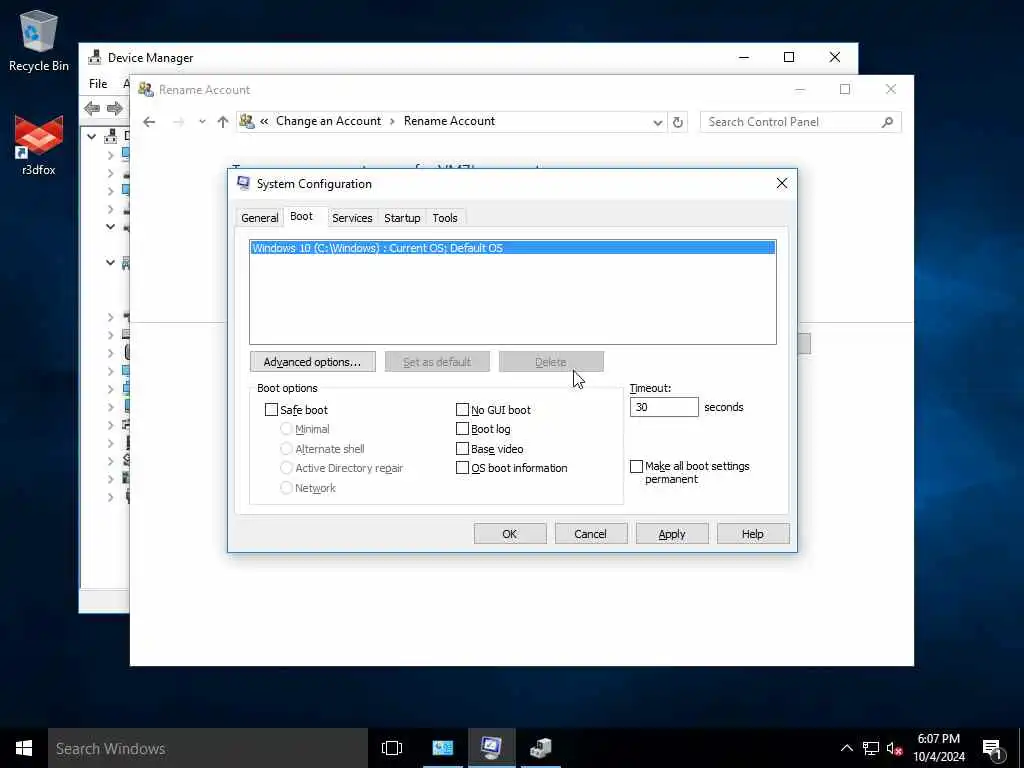Confirm with the OK button

(510, 534)
